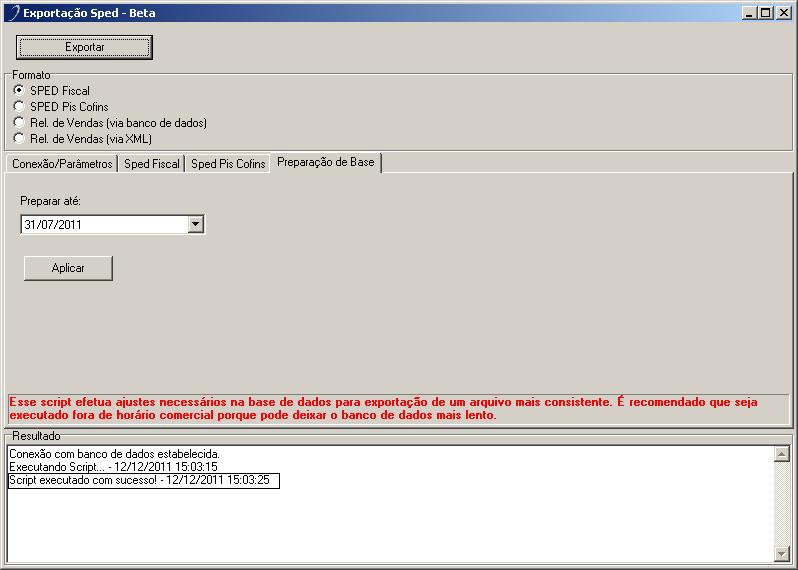798x570 pixels.
Task: Select the SPED Fiscal format option
Action: pos(19,91)
